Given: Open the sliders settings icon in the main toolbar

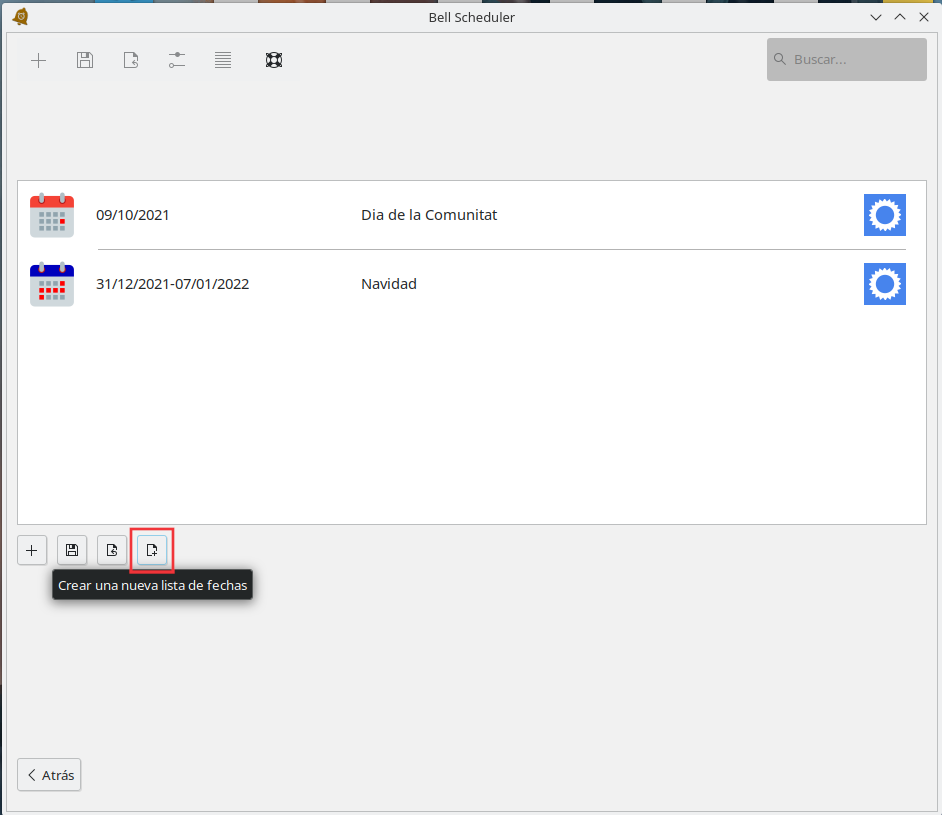Looking at the screenshot, I should (x=177, y=60).
